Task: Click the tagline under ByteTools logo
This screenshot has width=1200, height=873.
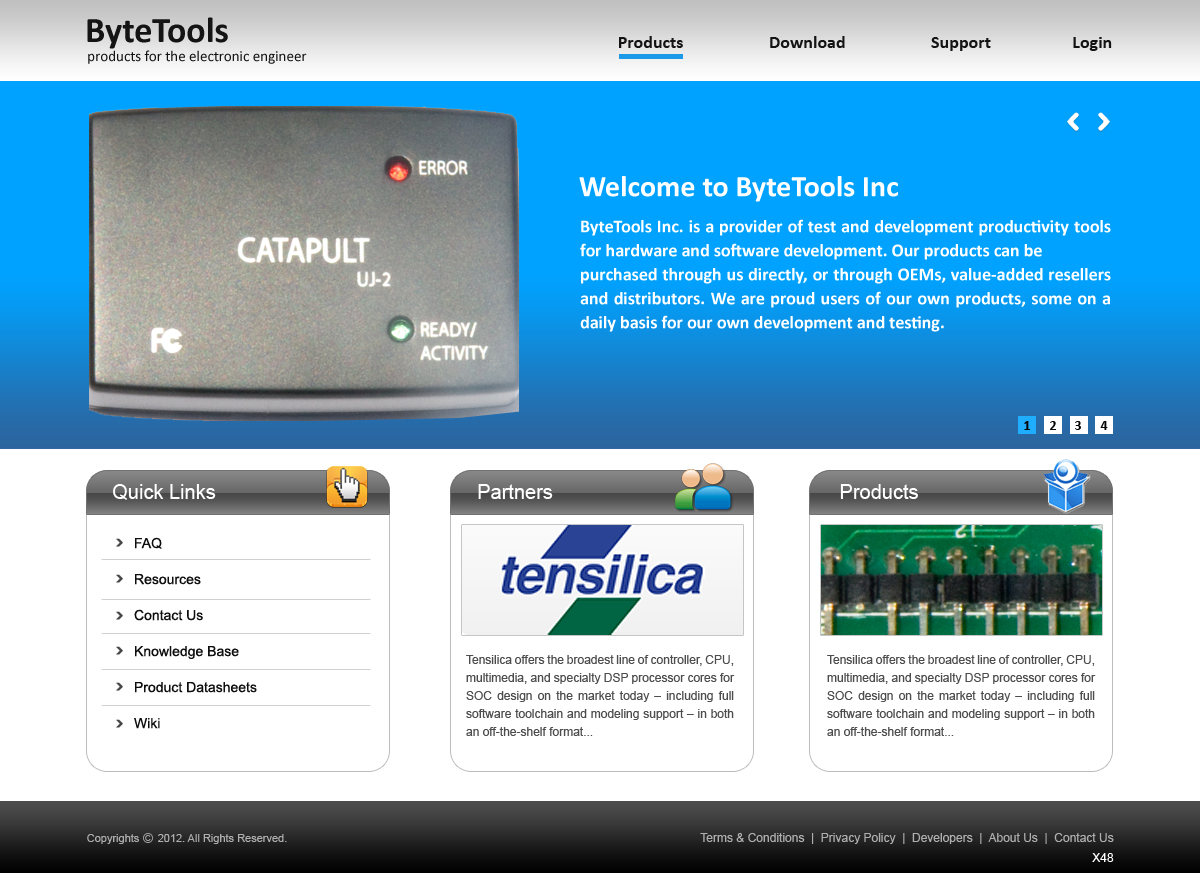Action: [197, 57]
